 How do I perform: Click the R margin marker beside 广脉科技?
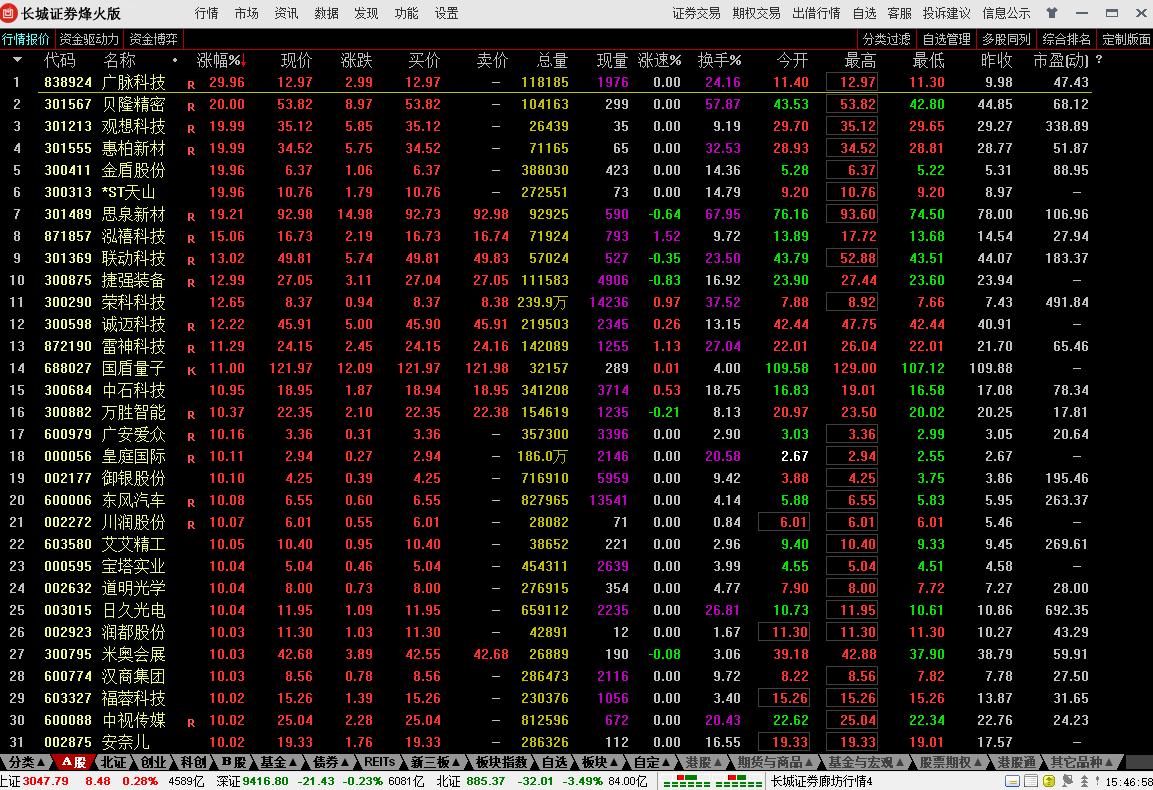pyautogui.click(x=191, y=84)
